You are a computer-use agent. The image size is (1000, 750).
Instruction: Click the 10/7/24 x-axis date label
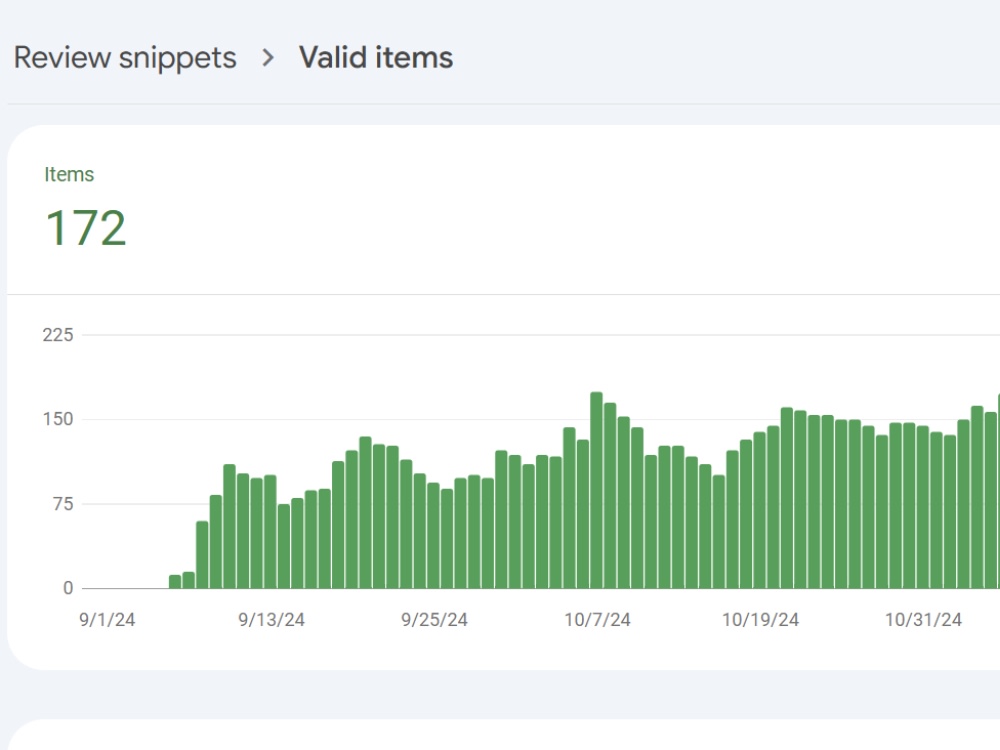click(x=597, y=619)
